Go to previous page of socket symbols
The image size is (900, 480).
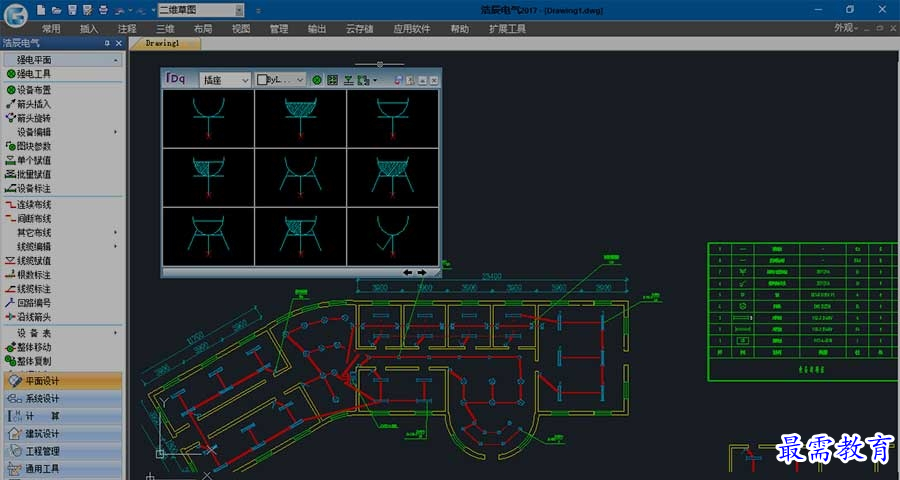(408, 272)
